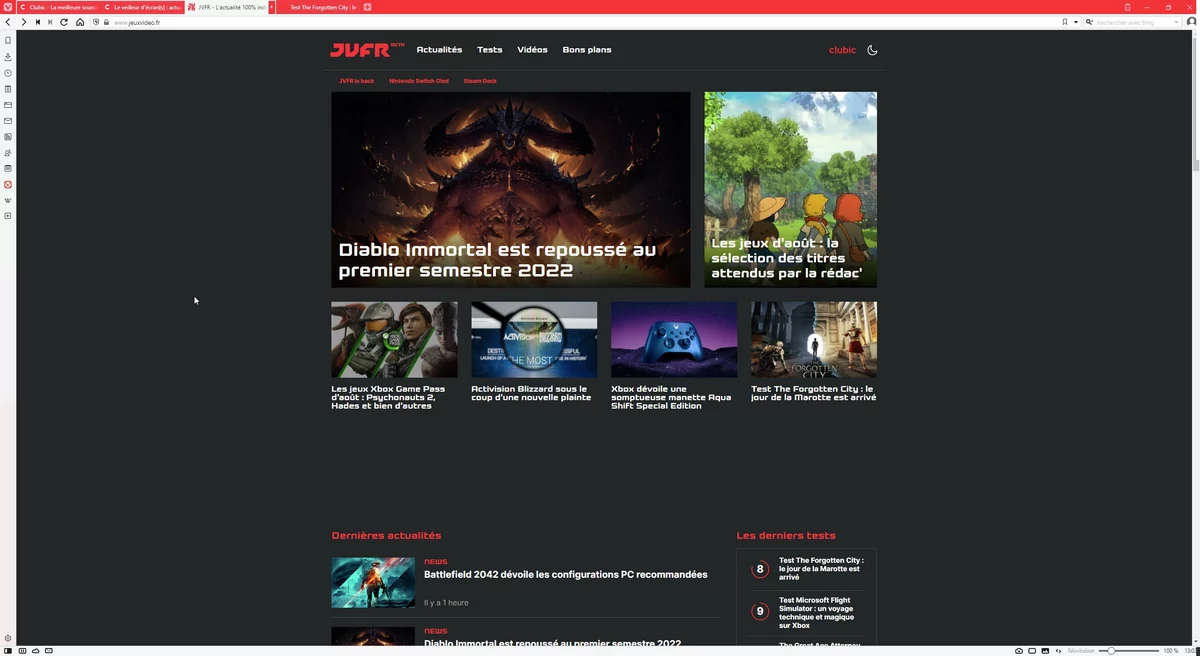The image size is (1200, 656).
Task: Open the JVFR is back tag link
Action: 356,81
